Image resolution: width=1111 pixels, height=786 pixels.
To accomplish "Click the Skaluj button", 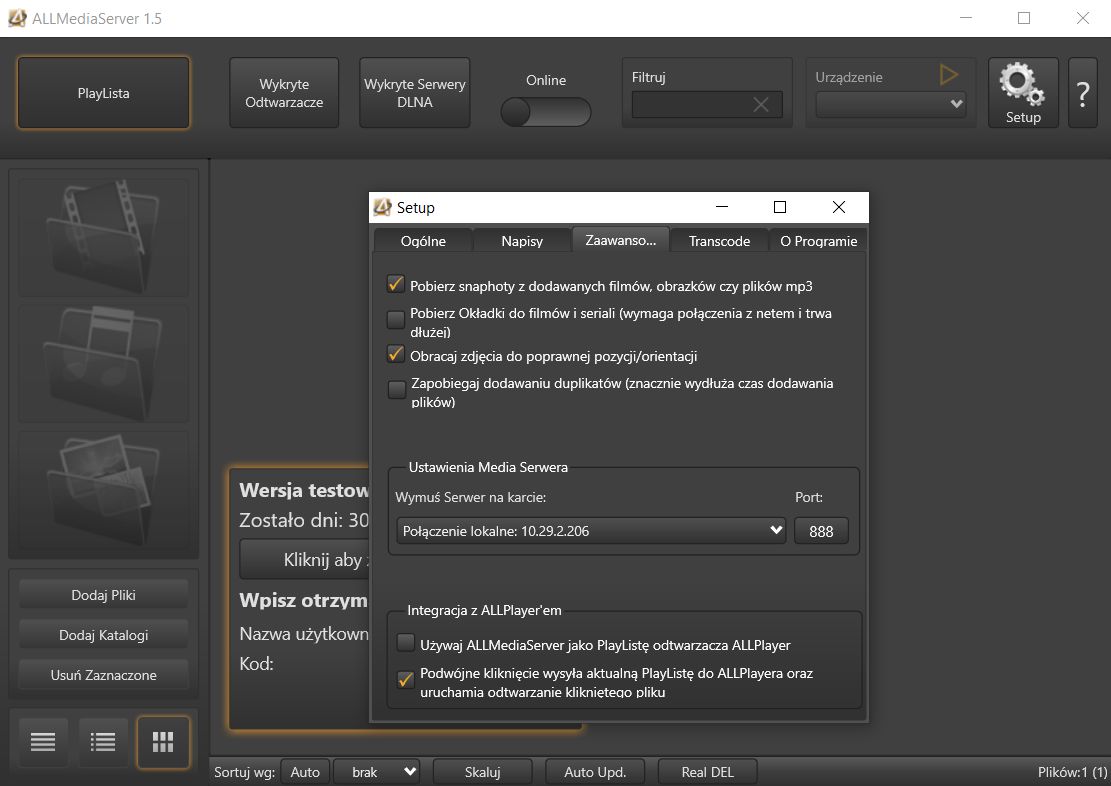I will (483, 772).
